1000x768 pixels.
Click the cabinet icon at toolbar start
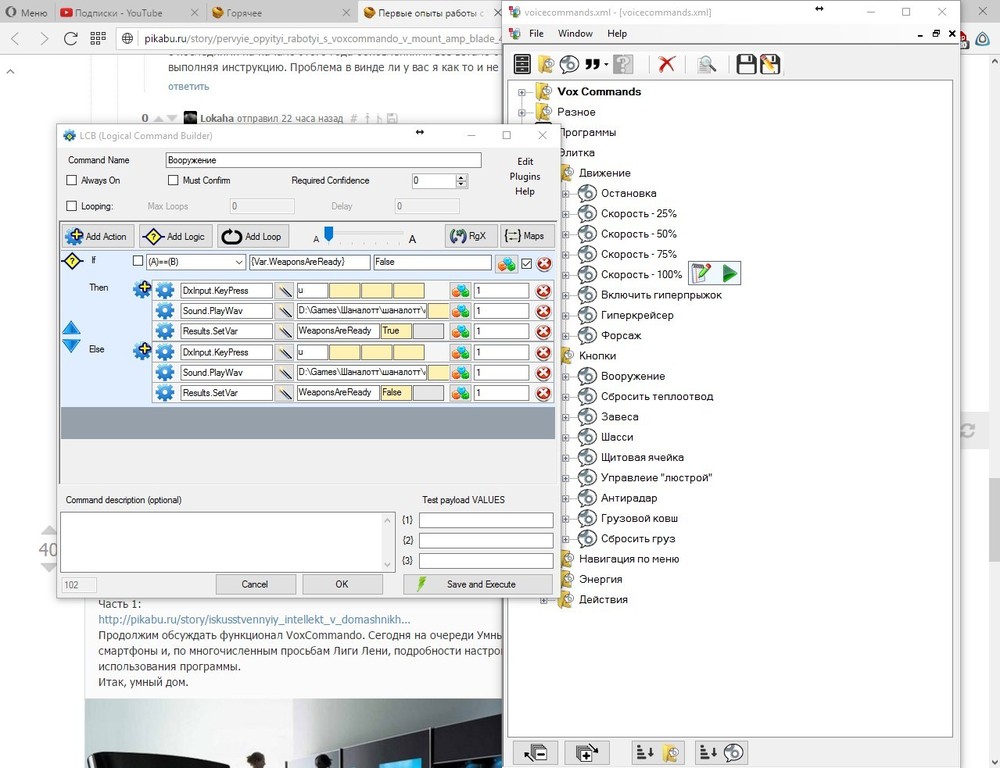point(522,64)
